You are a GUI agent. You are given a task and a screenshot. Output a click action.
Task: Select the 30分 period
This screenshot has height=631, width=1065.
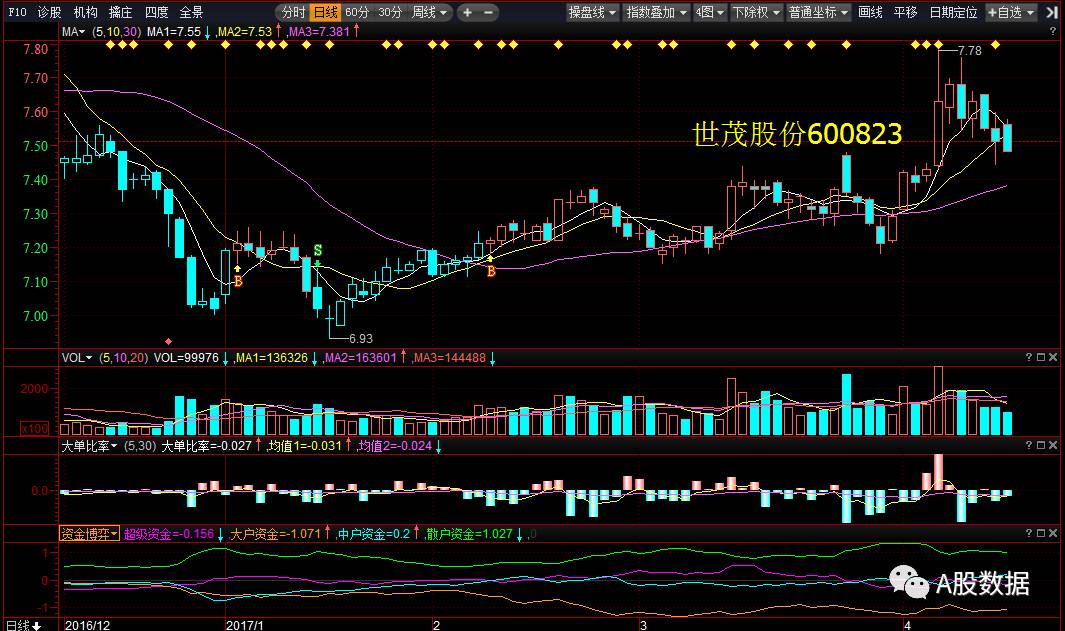pos(390,12)
